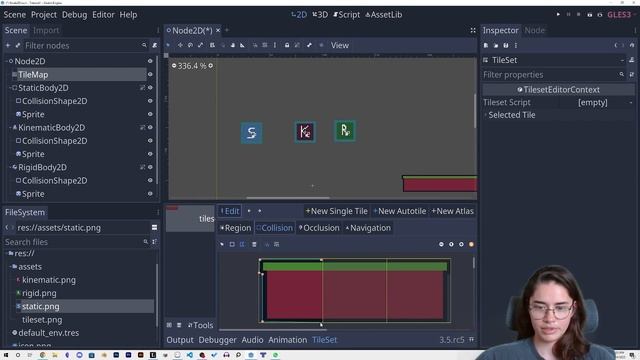Open the Debug menu
The width and height of the screenshot is (640, 360).
click(x=74, y=15)
